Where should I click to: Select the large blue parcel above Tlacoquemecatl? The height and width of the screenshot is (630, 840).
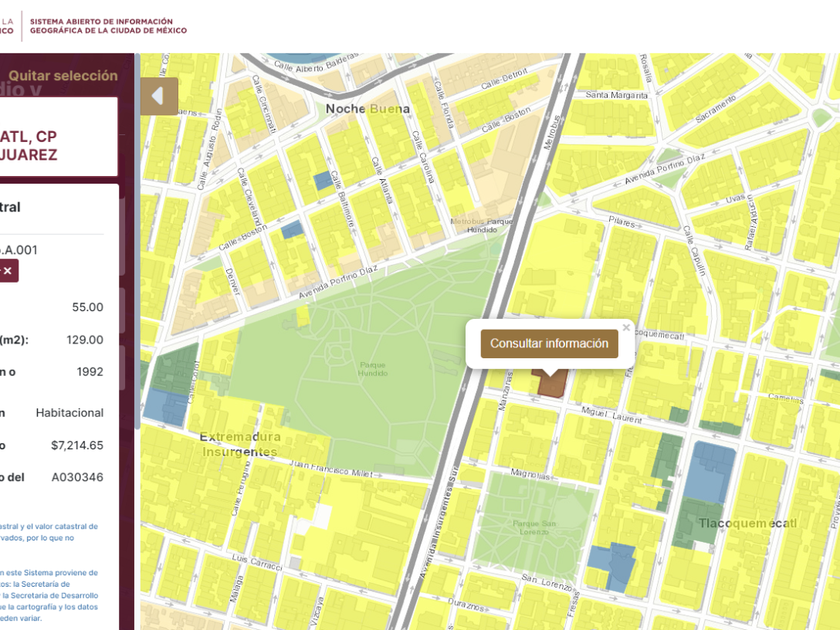(713, 473)
